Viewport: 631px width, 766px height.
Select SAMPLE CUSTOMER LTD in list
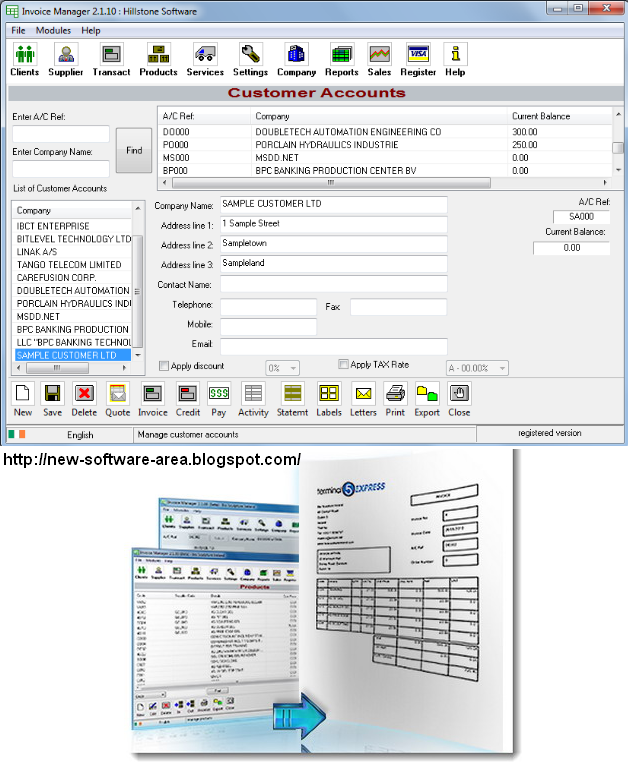(x=72, y=355)
